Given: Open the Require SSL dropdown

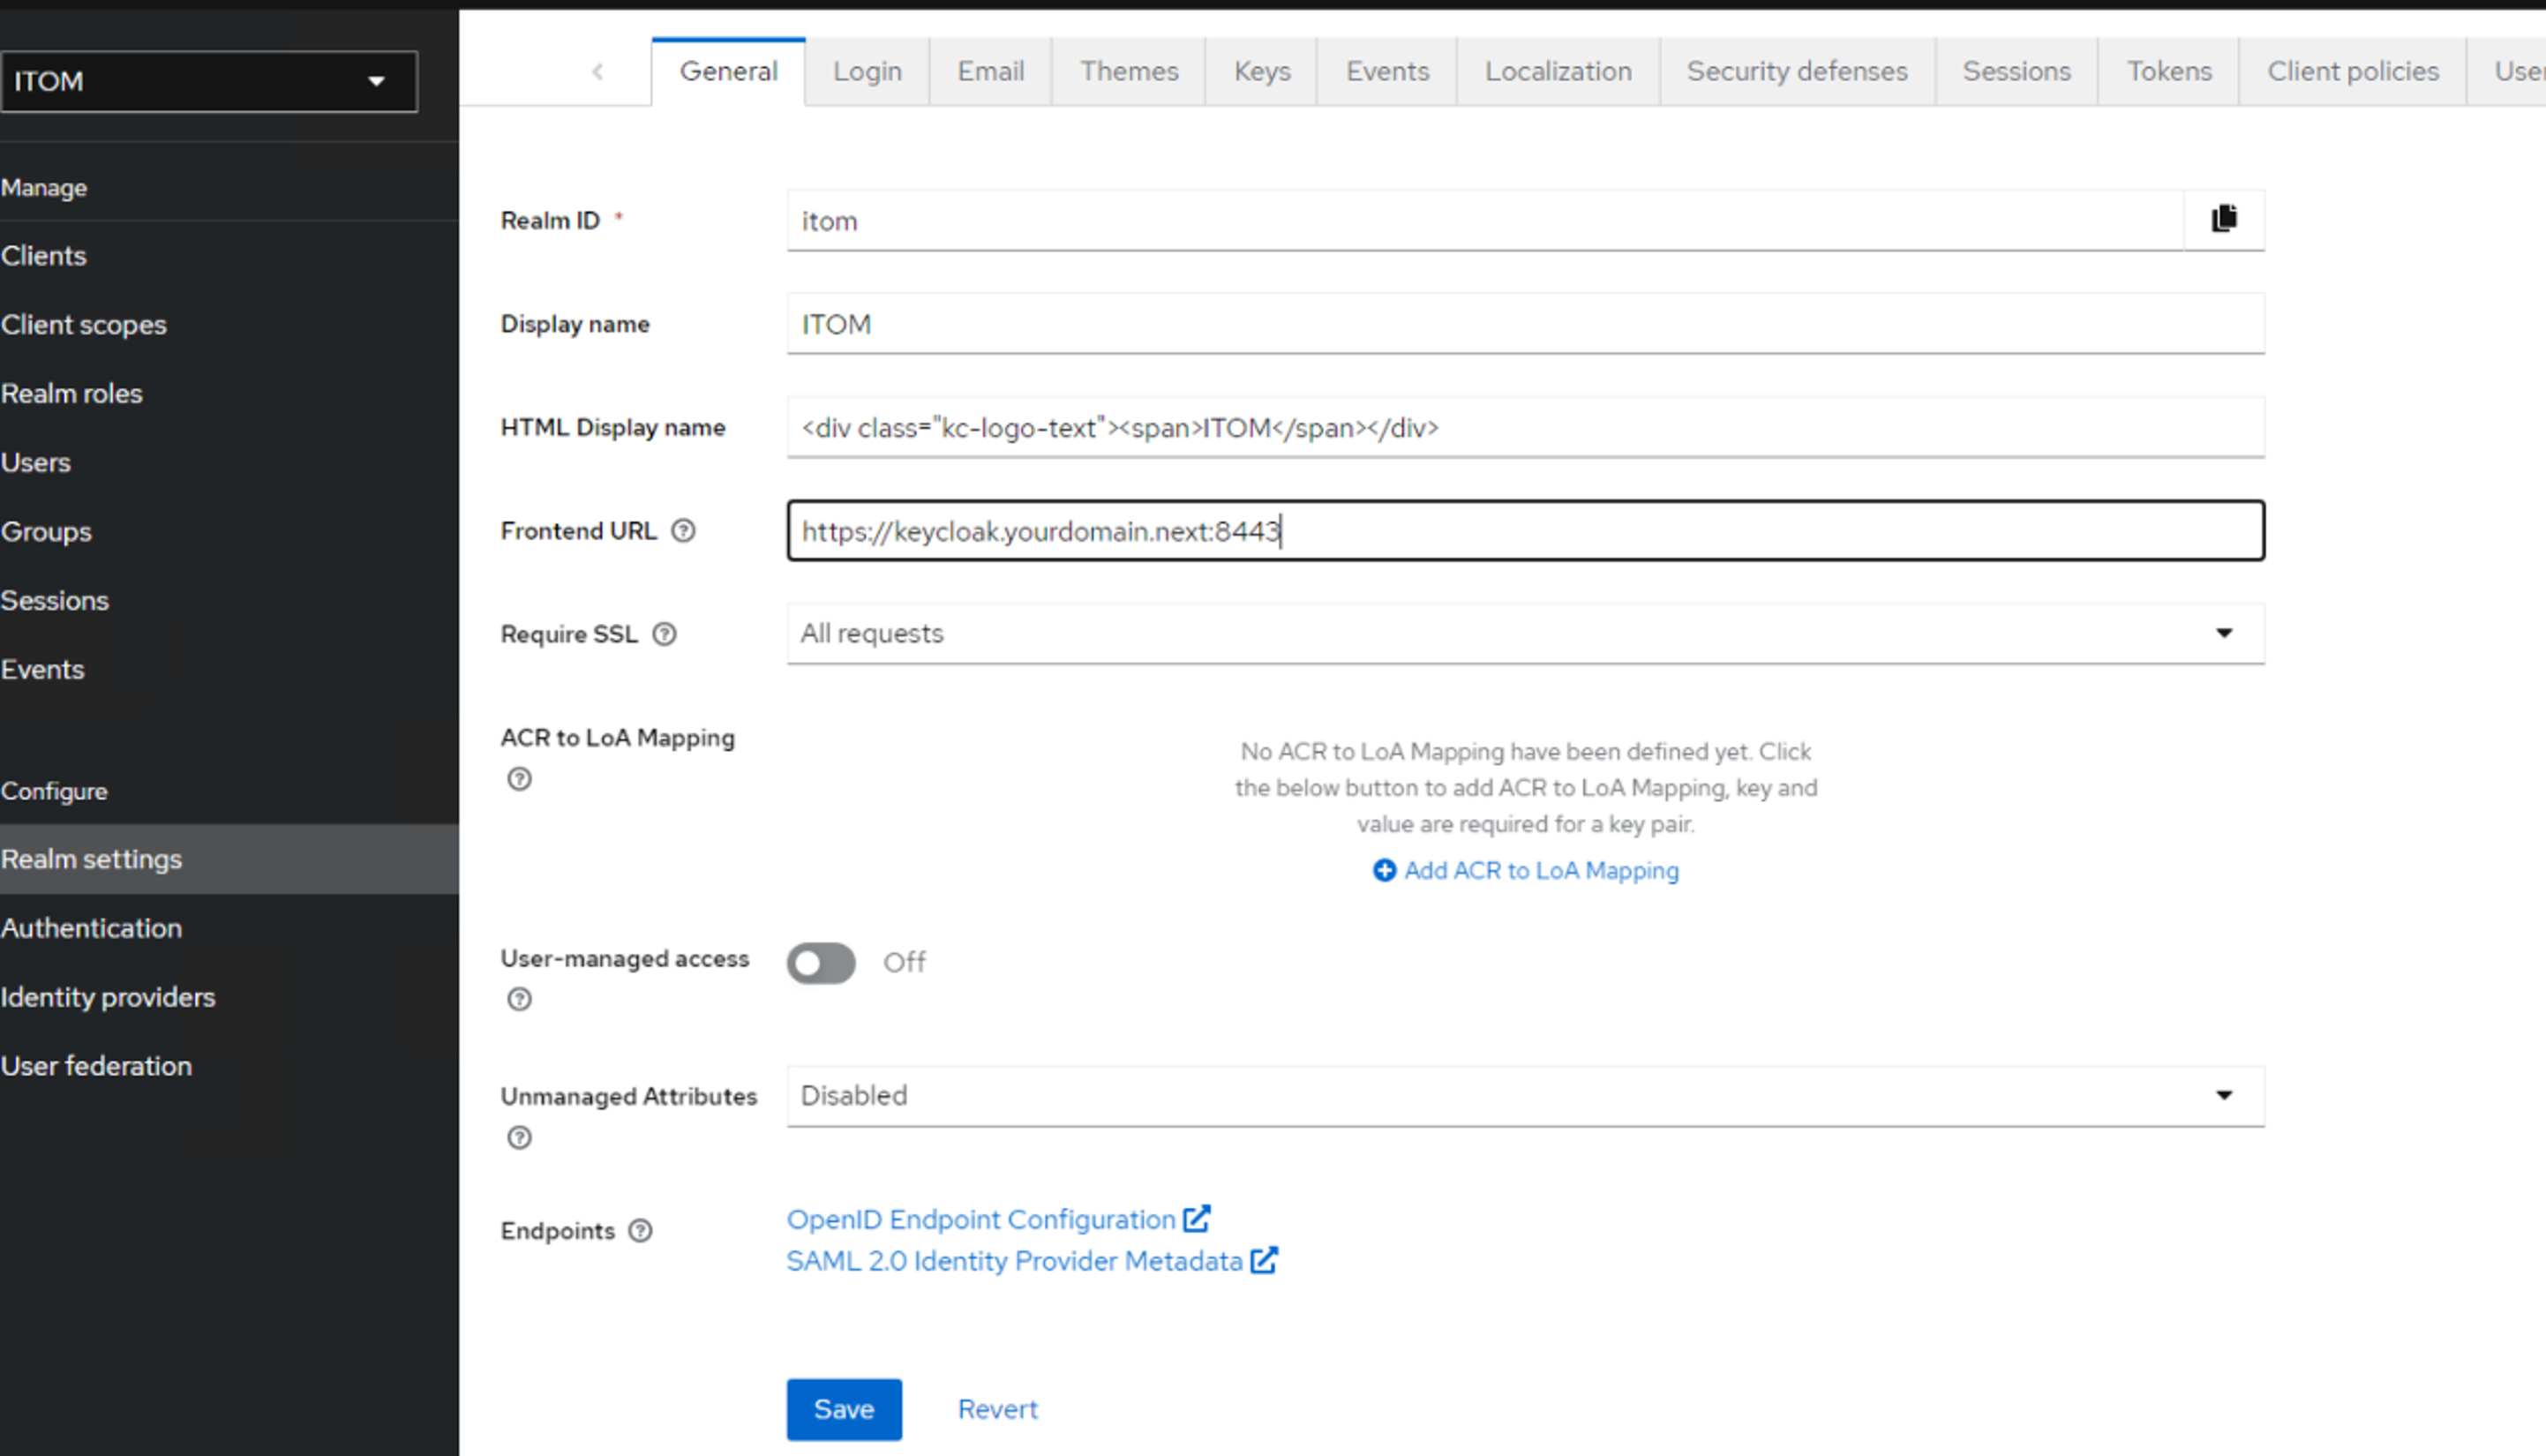Looking at the screenshot, I should pyautogui.click(x=2224, y=633).
